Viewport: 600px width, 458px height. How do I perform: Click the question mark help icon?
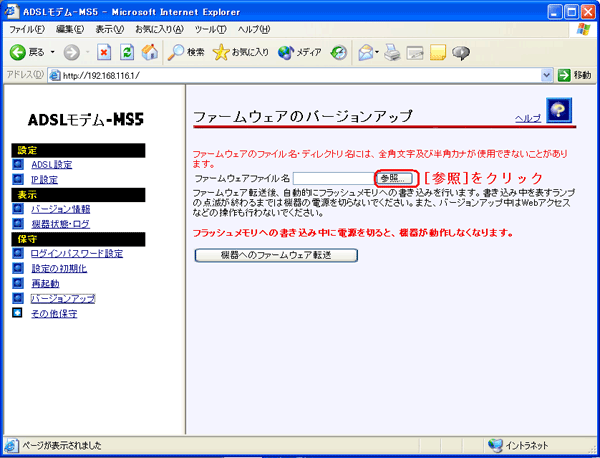tap(559, 110)
